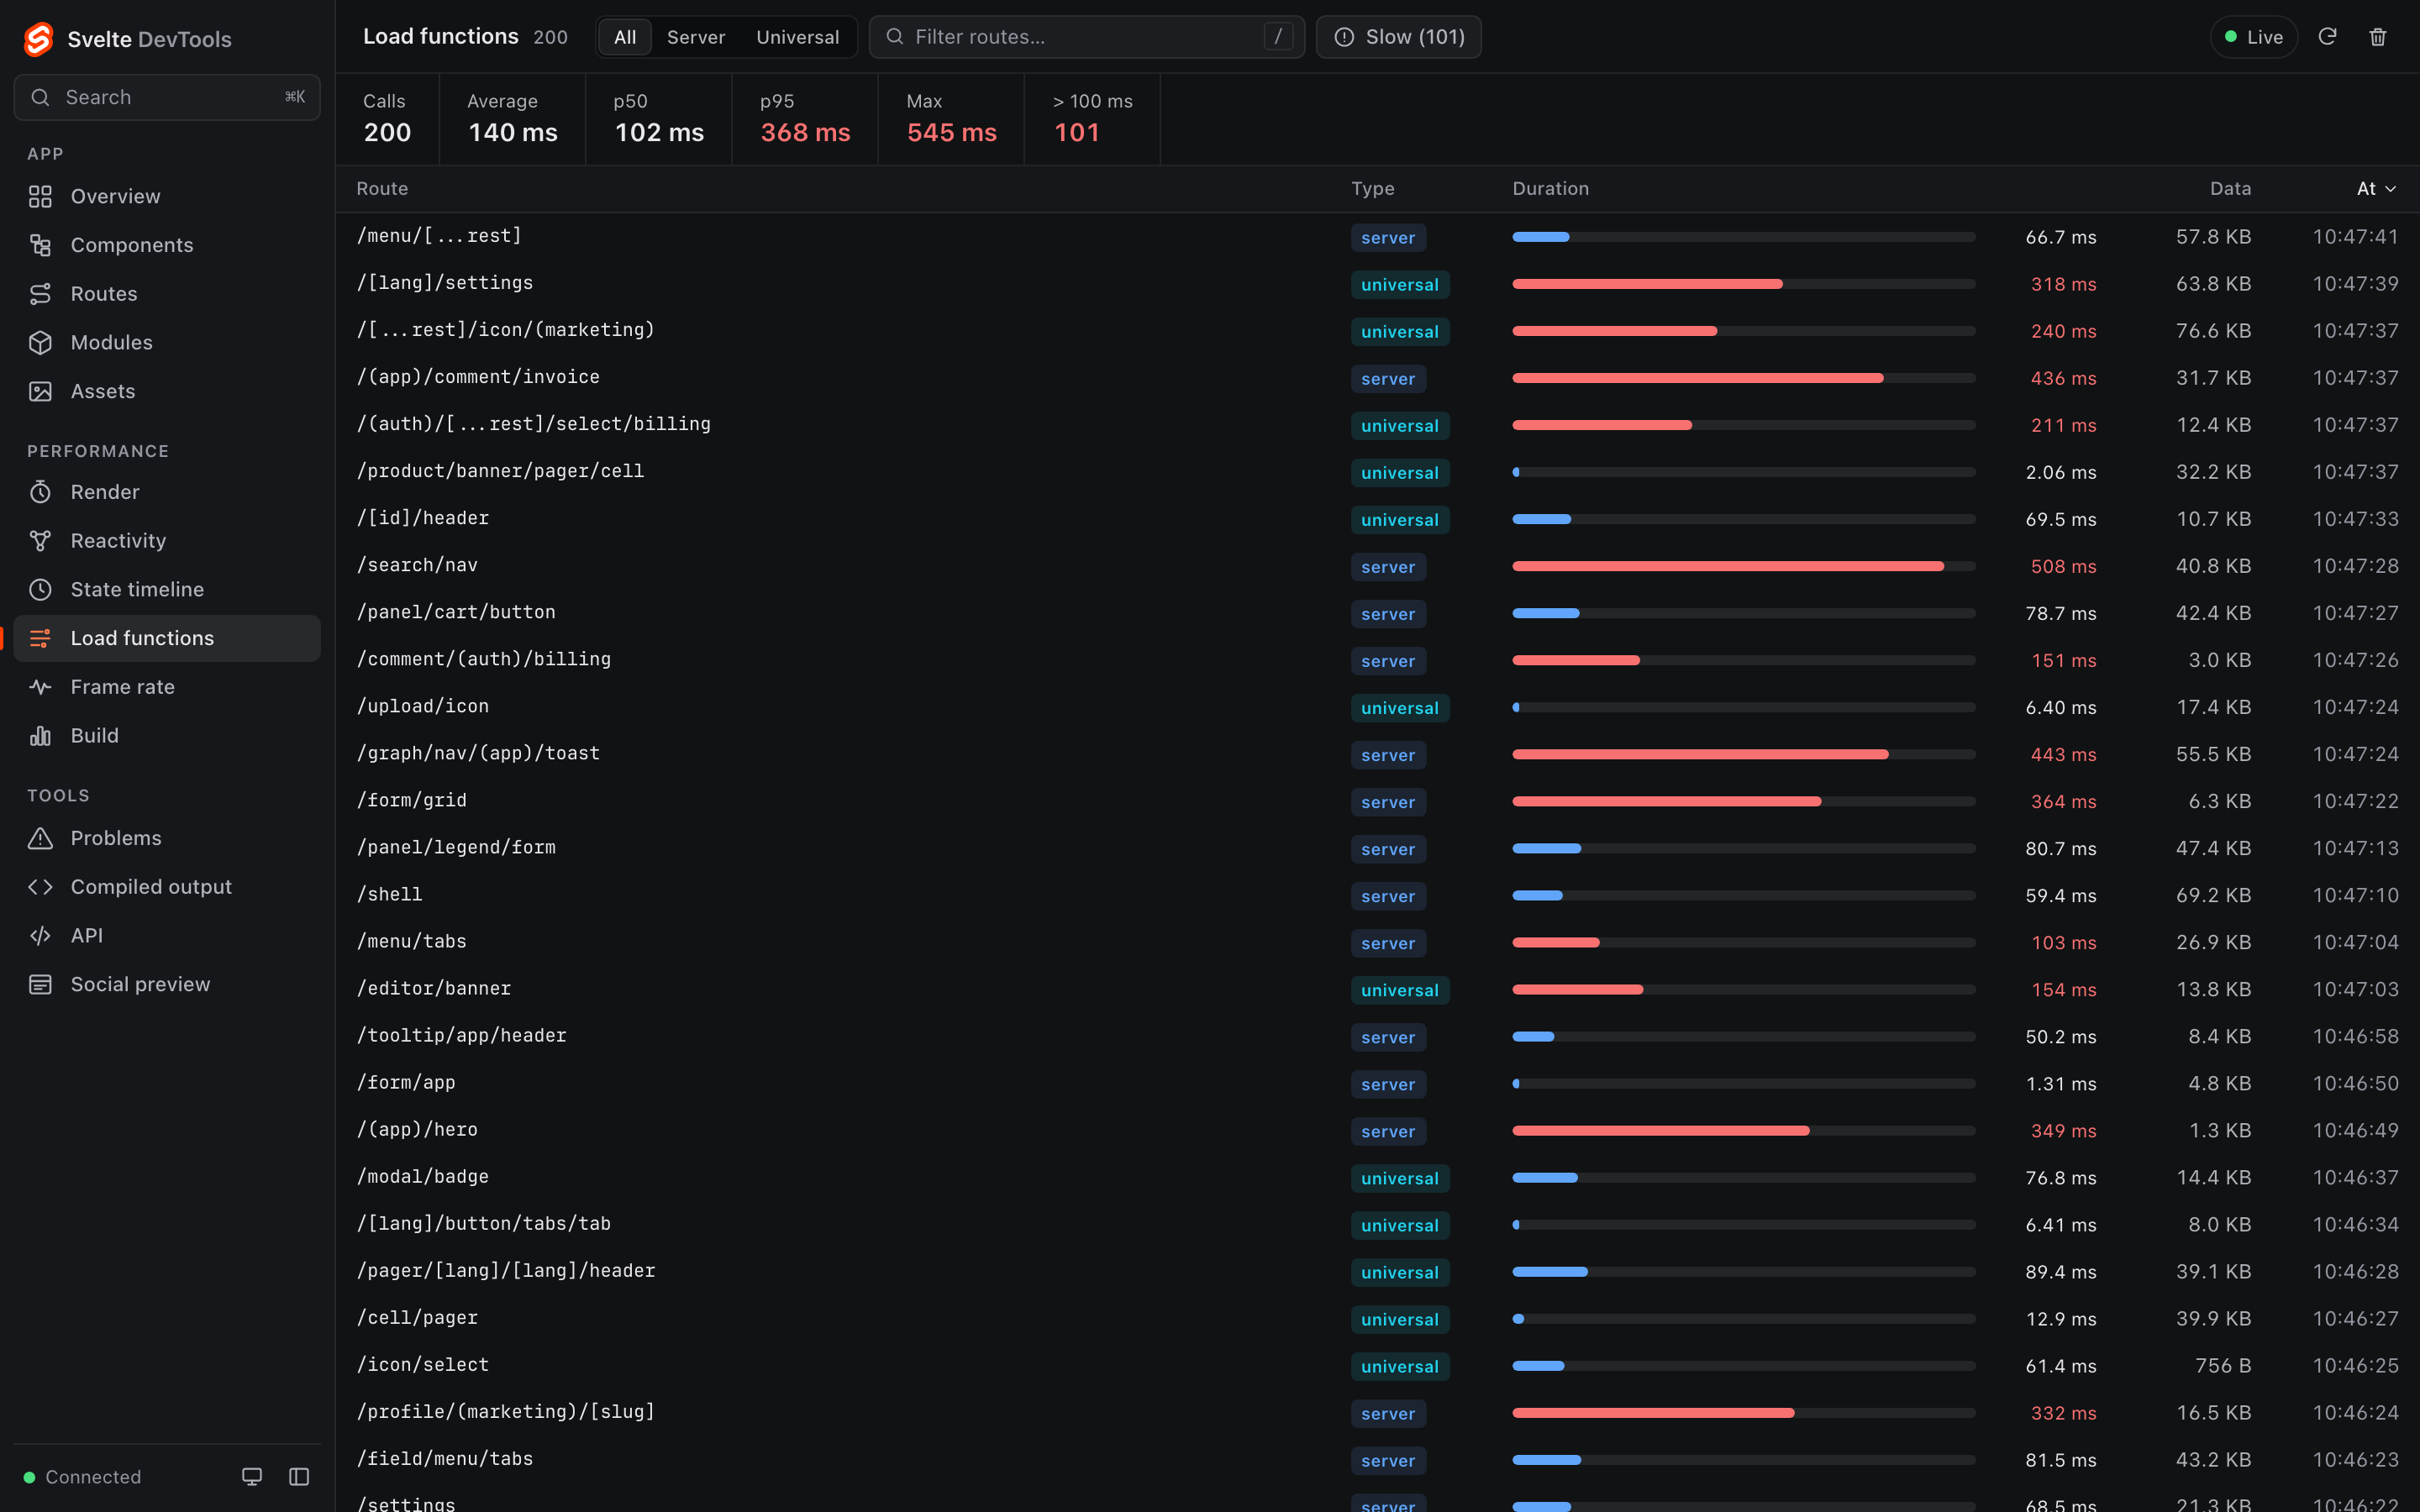This screenshot has height=1512, width=2420.
Task: Open Reactivity graph icon
Action: tap(40, 541)
